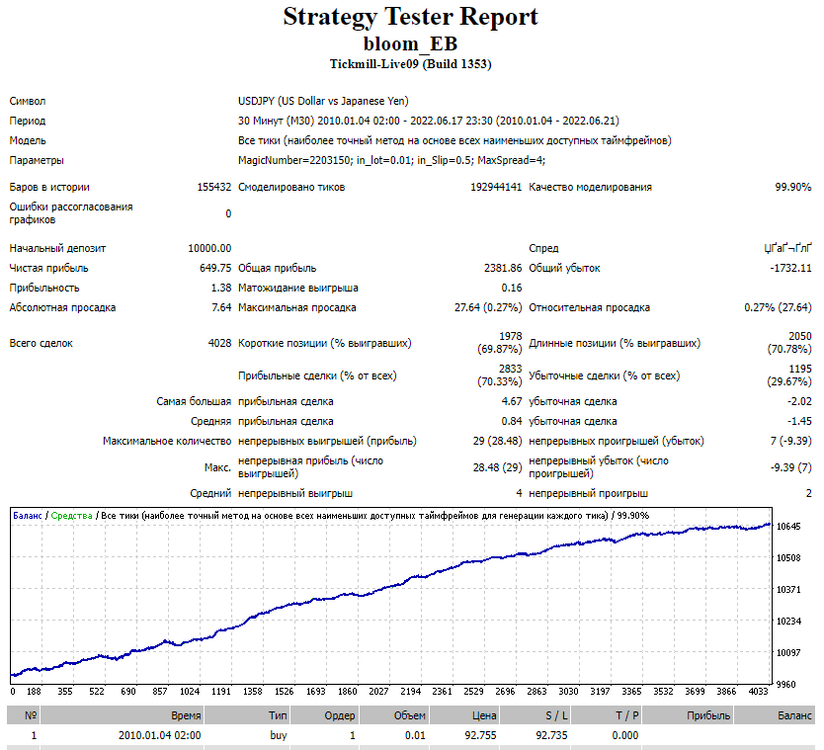
Task: Select the losing trades value 1195 (29.67%)
Action: point(789,375)
